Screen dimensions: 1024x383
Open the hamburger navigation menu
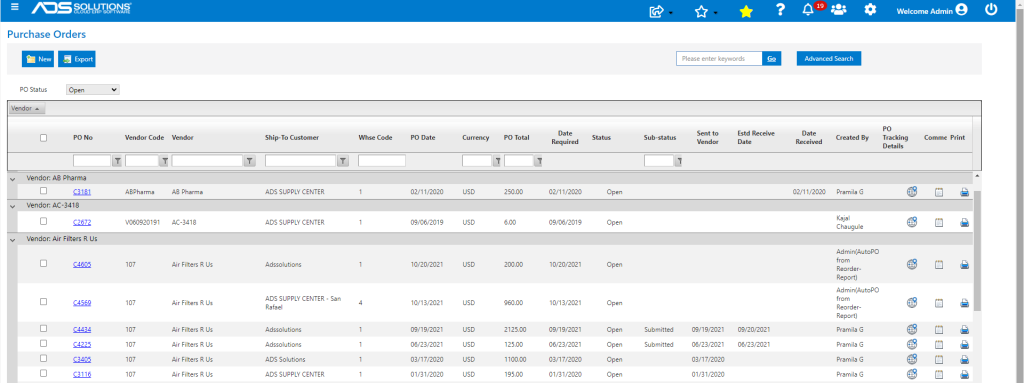pos(15,7)
